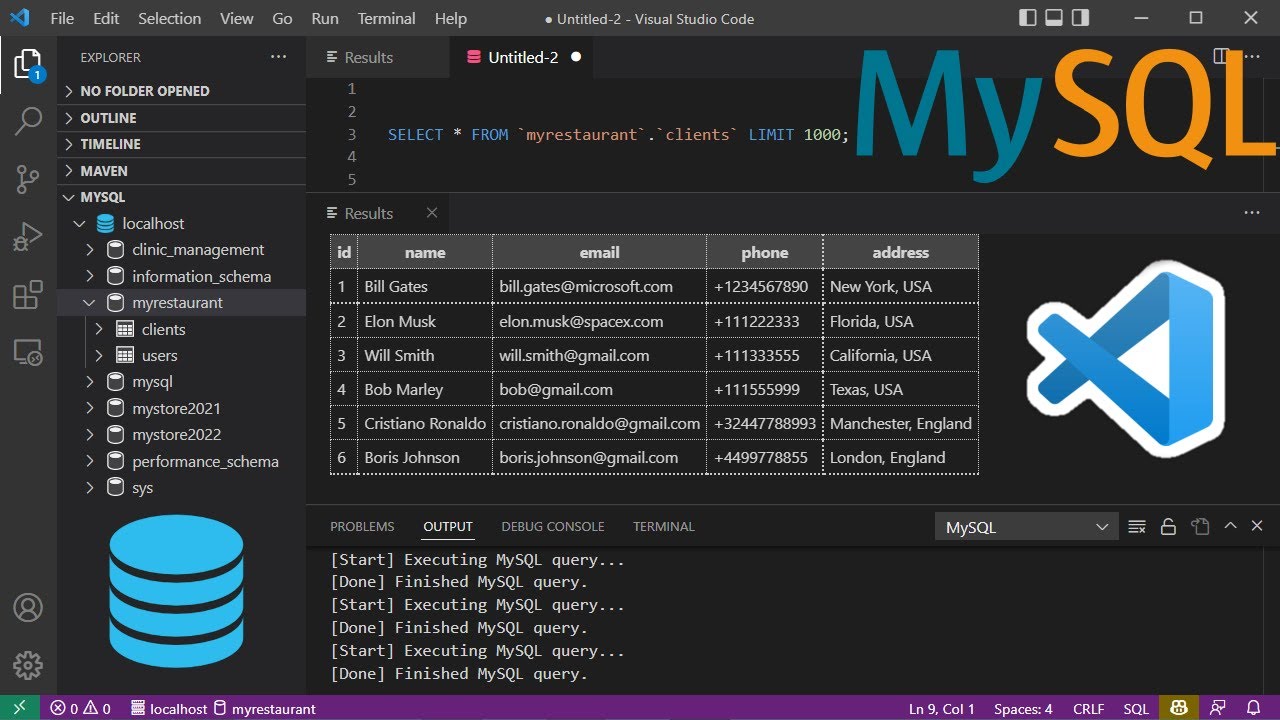This screenshot has height=720, width=1280.
Task: Collapse the myrestaurant database node
Action: click(89, 302)
